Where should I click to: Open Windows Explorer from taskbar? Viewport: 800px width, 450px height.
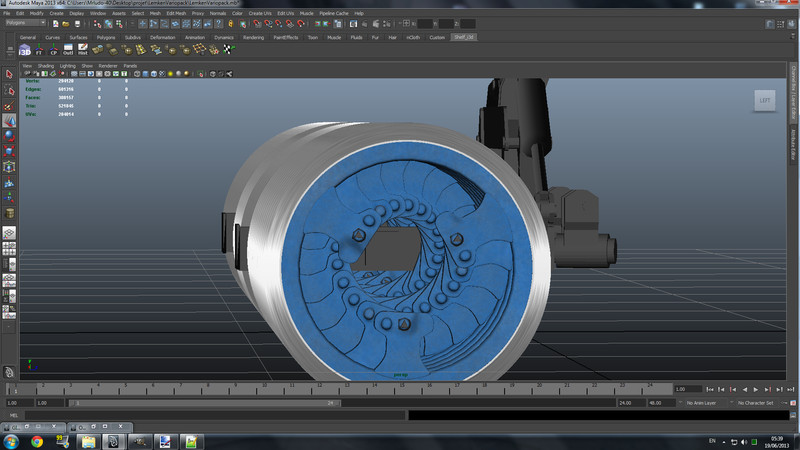[x=88, y=441]
